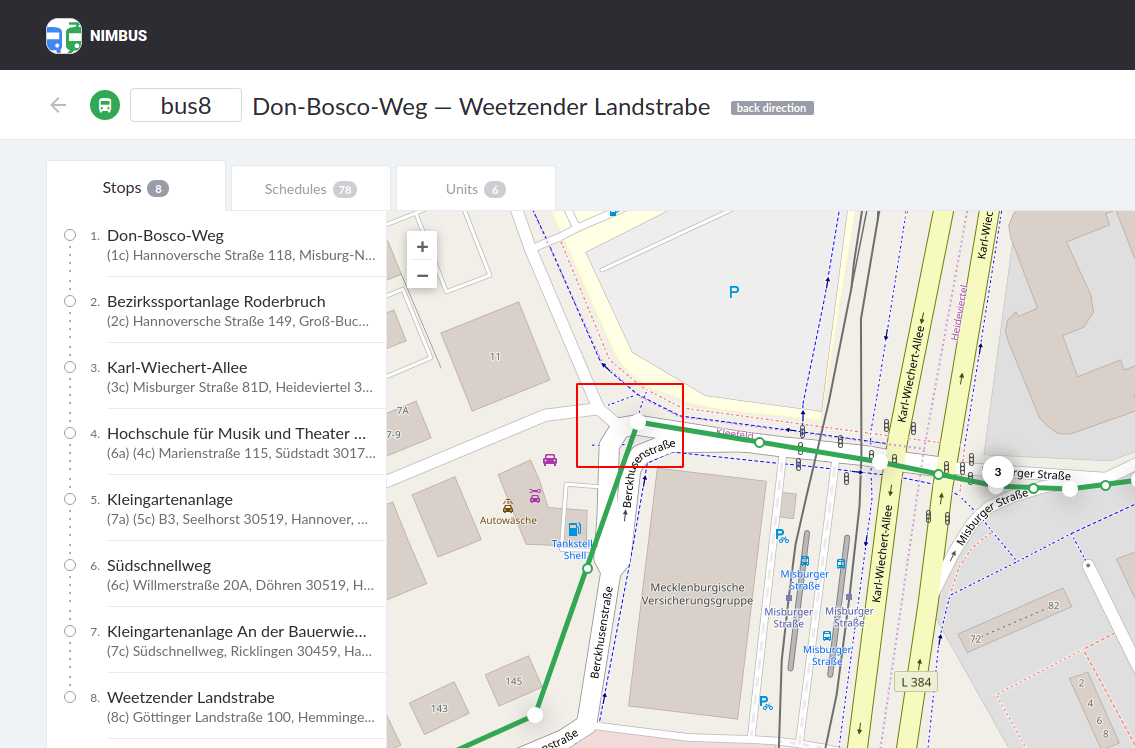The height and width of the screenshot is (748, 1135).
Task: Click the blue parking P icon
Action: (x=734, y=292)
